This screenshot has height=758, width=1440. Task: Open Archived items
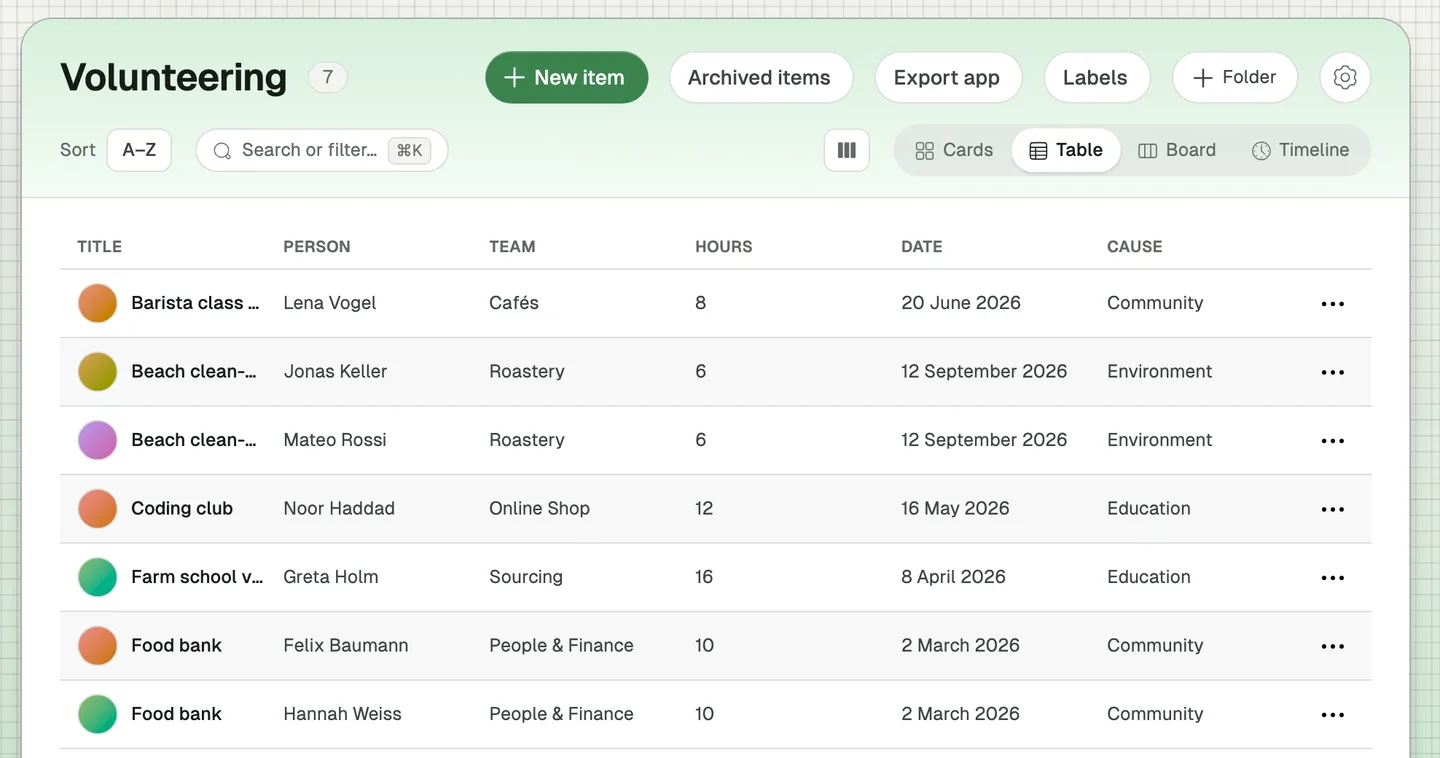click(760, 77)
